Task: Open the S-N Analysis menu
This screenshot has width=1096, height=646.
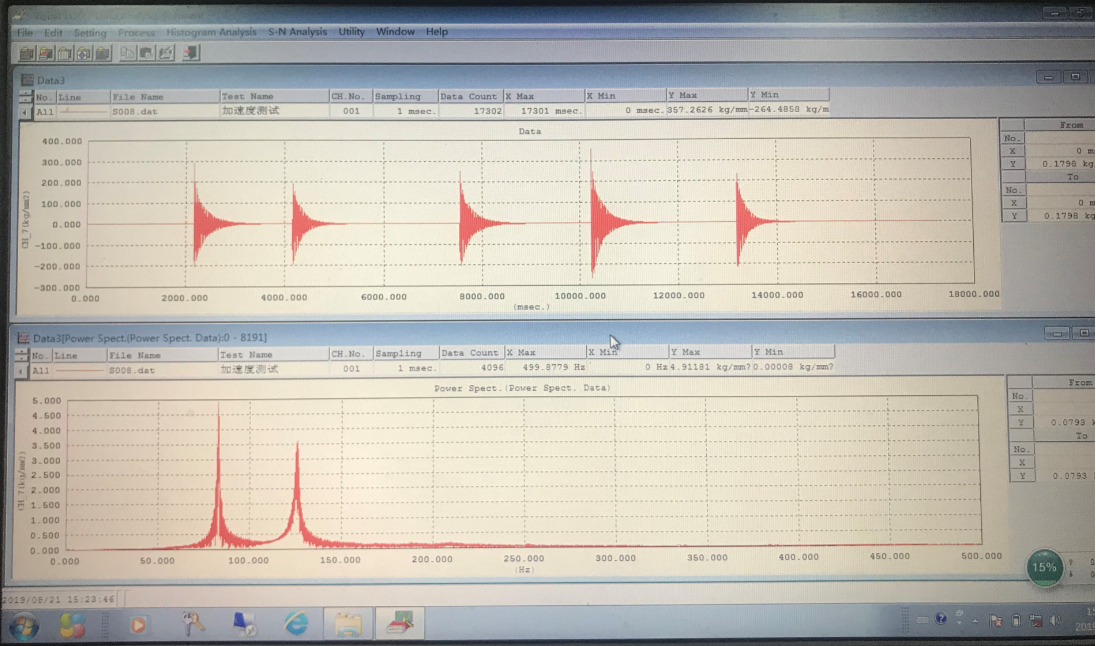Action: [297, 32]
